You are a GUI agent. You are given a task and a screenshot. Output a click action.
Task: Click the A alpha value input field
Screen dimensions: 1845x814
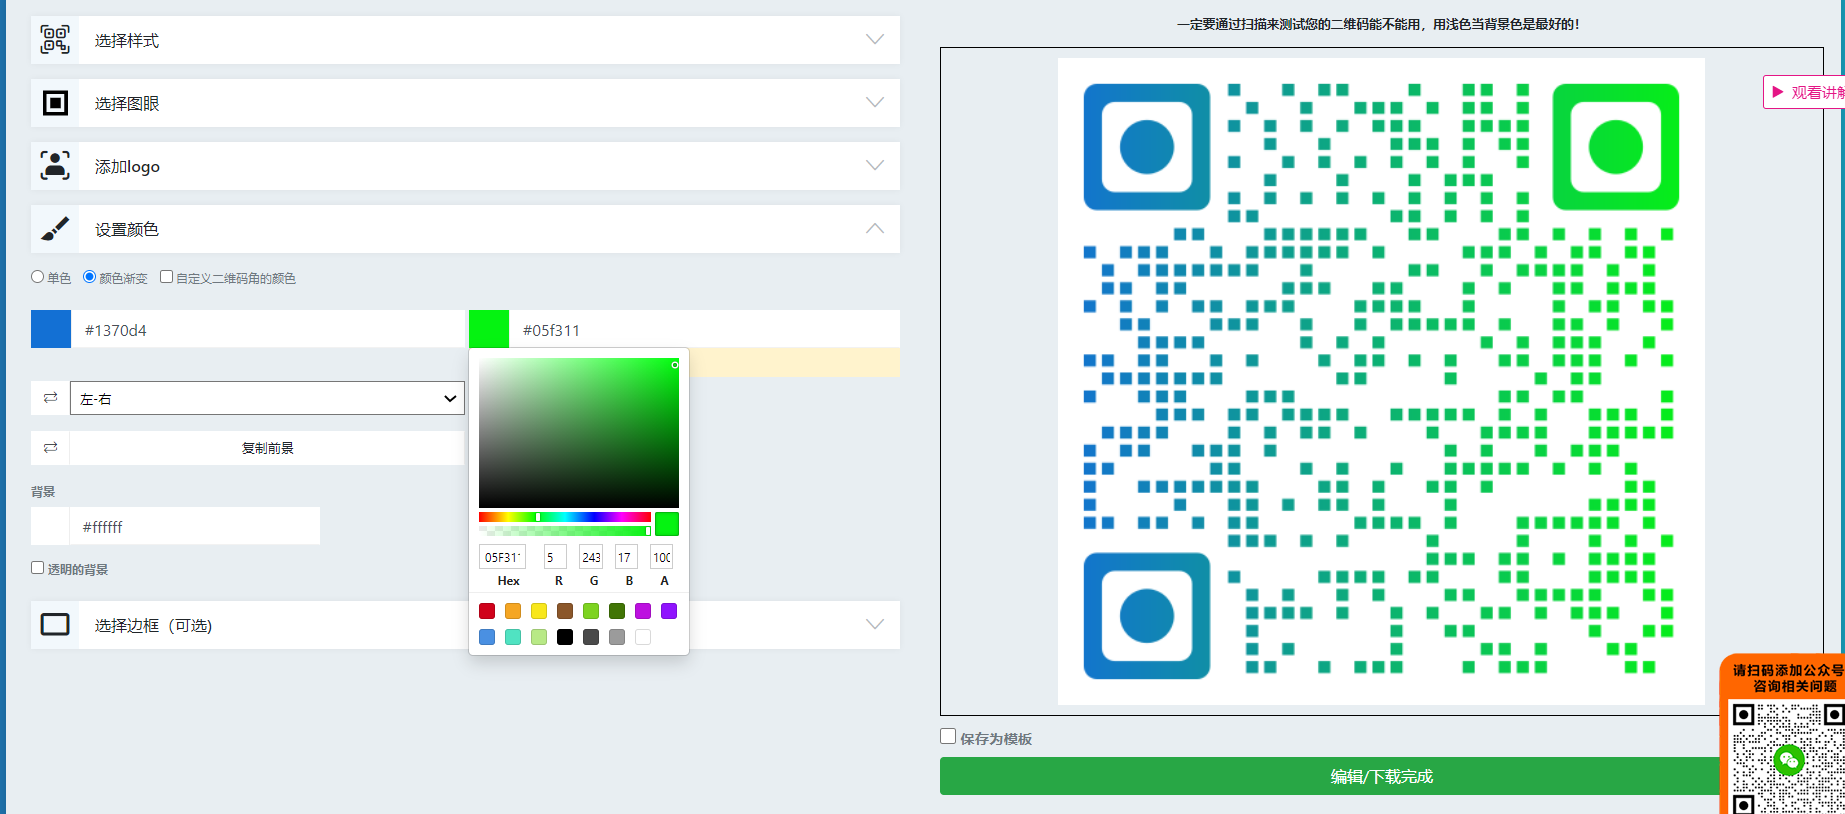pyautogui.click(x=661, y=557)
